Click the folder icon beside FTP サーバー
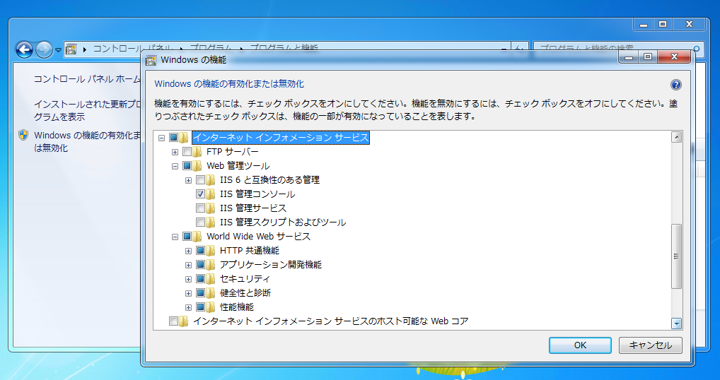Viewport: 720px width, 380px height. point(197,152)
